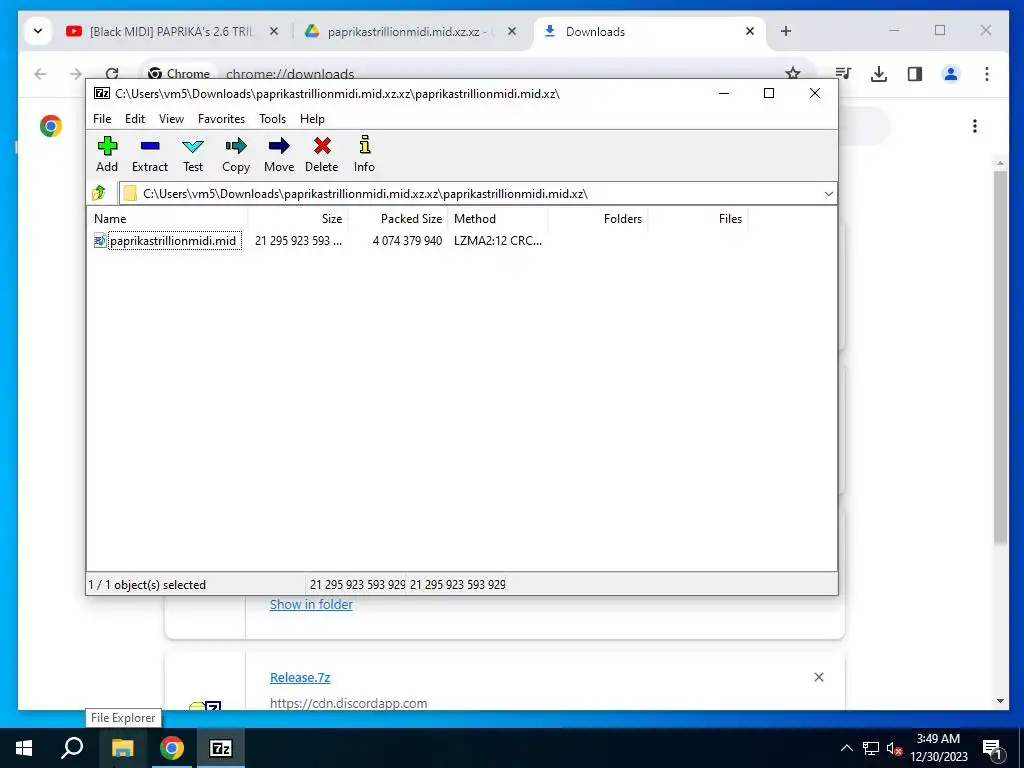This screenshot has width=1024, height=768.
Task: Open the View menu
Action: pyautogui.click(x=171, y=119)
